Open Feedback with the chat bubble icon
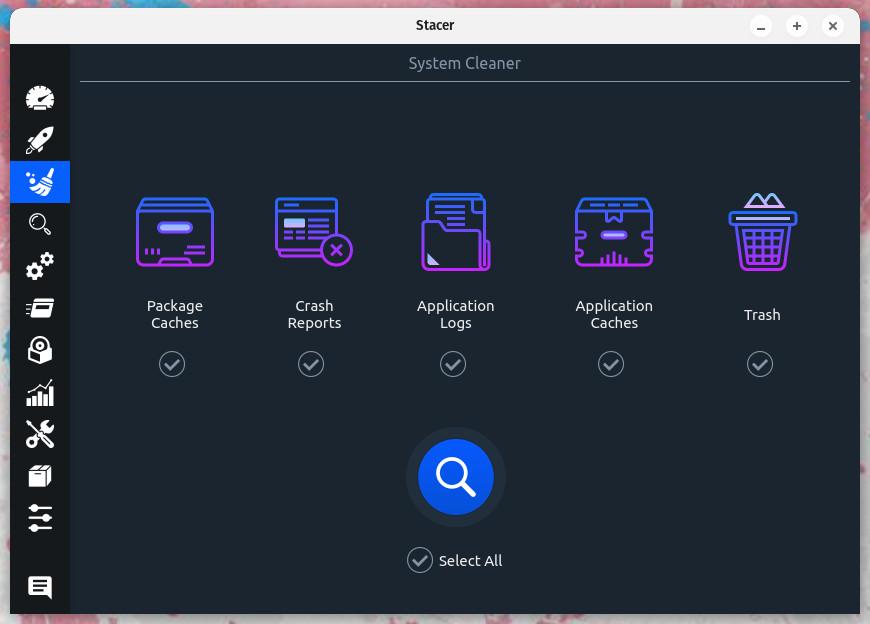 (x=40, y=588)
